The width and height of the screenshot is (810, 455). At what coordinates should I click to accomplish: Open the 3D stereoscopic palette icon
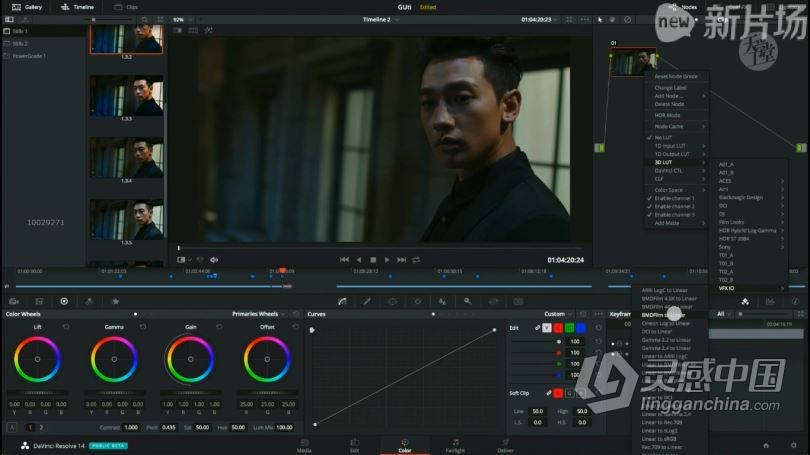click(x=518, y=302)
